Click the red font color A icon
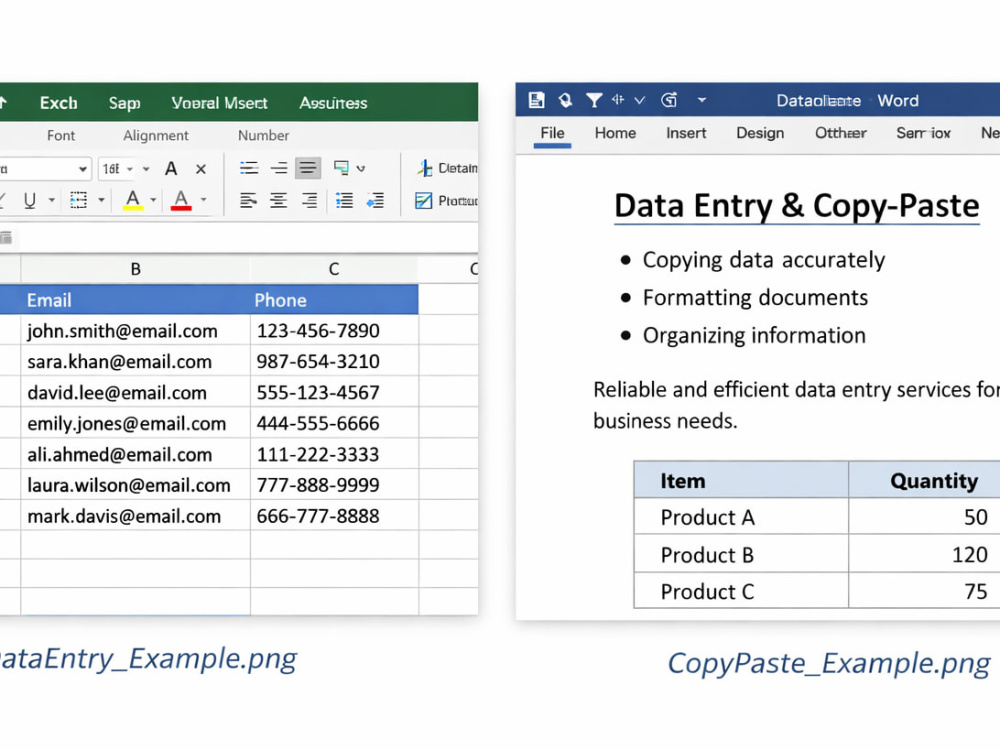 coord(181,200)
